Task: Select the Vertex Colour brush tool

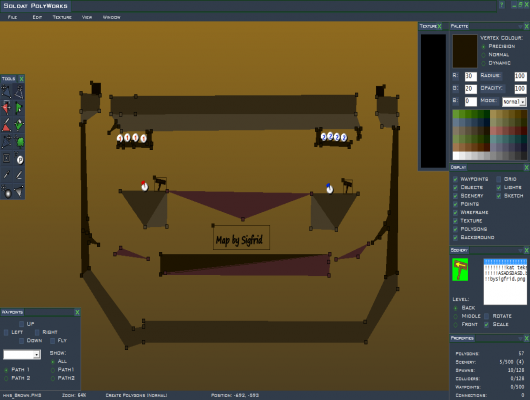Action: click(x=6, y=125)
